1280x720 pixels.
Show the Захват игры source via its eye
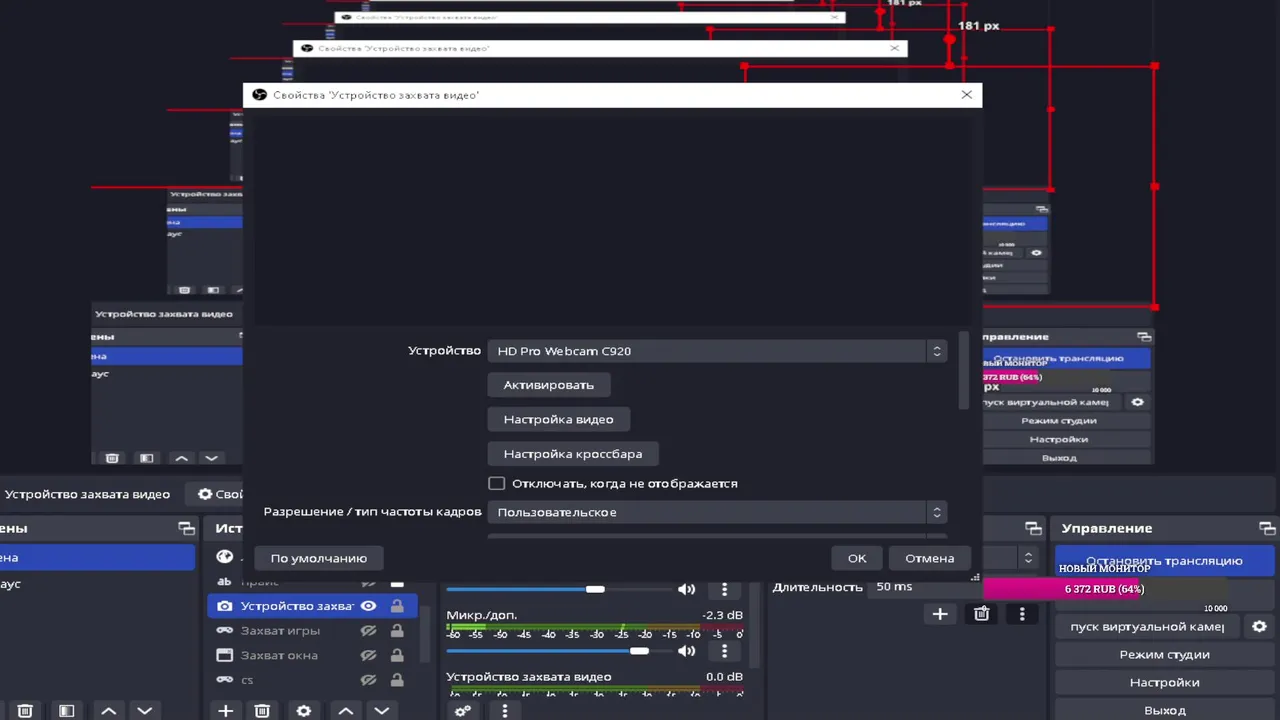[368, 631]
